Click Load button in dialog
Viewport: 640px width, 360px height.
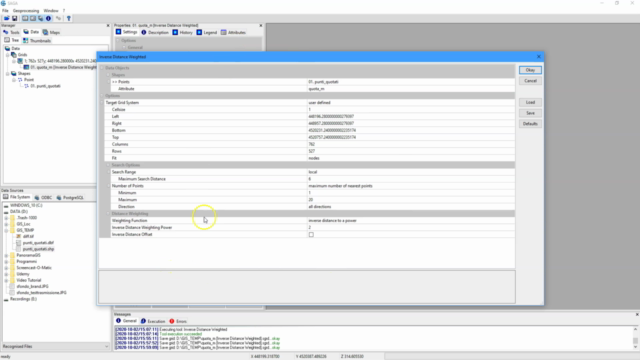coord(530,102)
